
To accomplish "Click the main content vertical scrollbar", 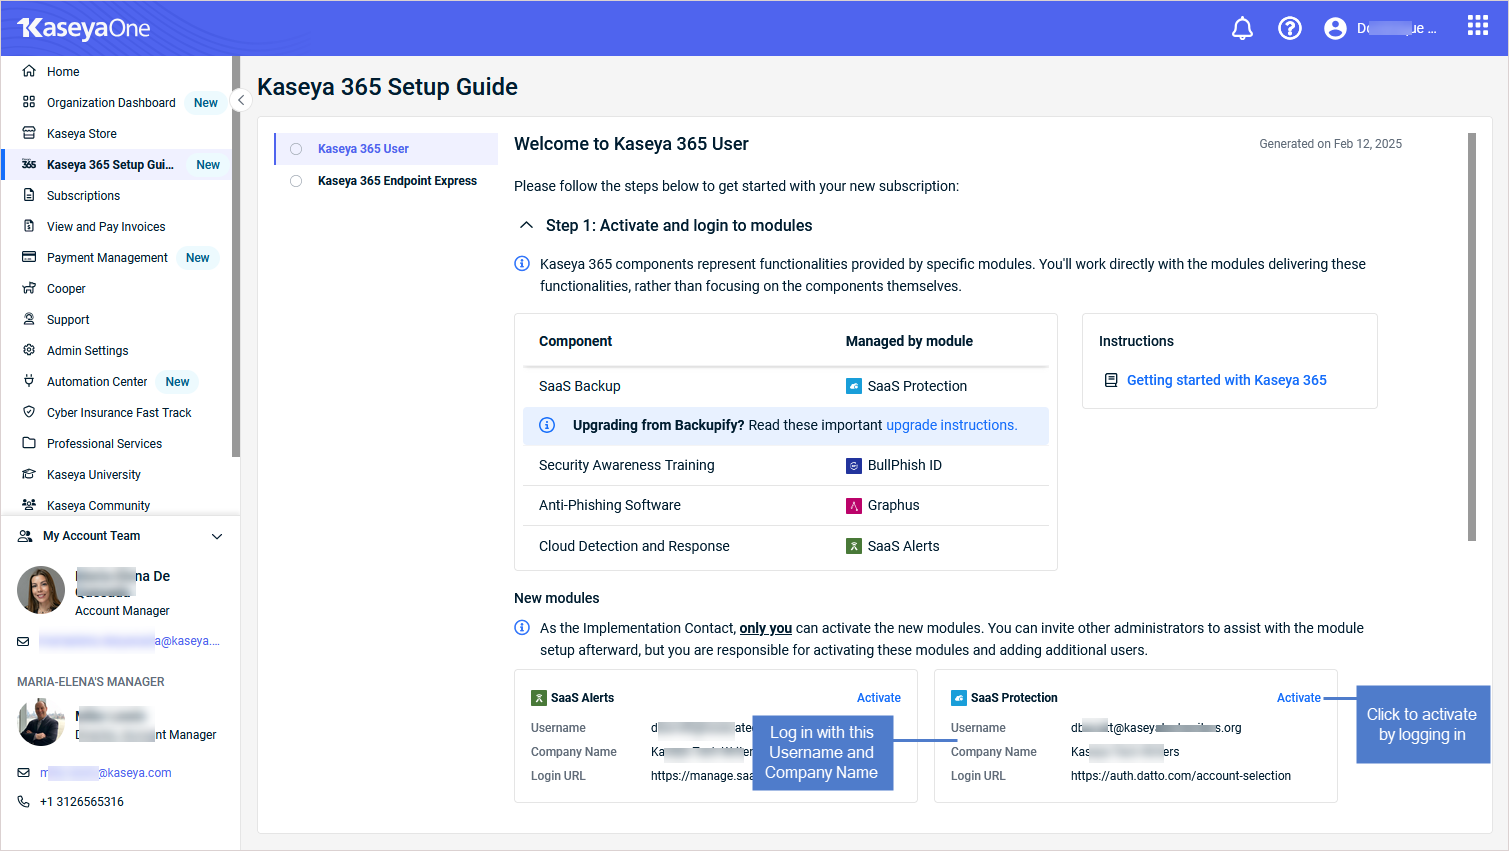I will [x=1472, y=336].
